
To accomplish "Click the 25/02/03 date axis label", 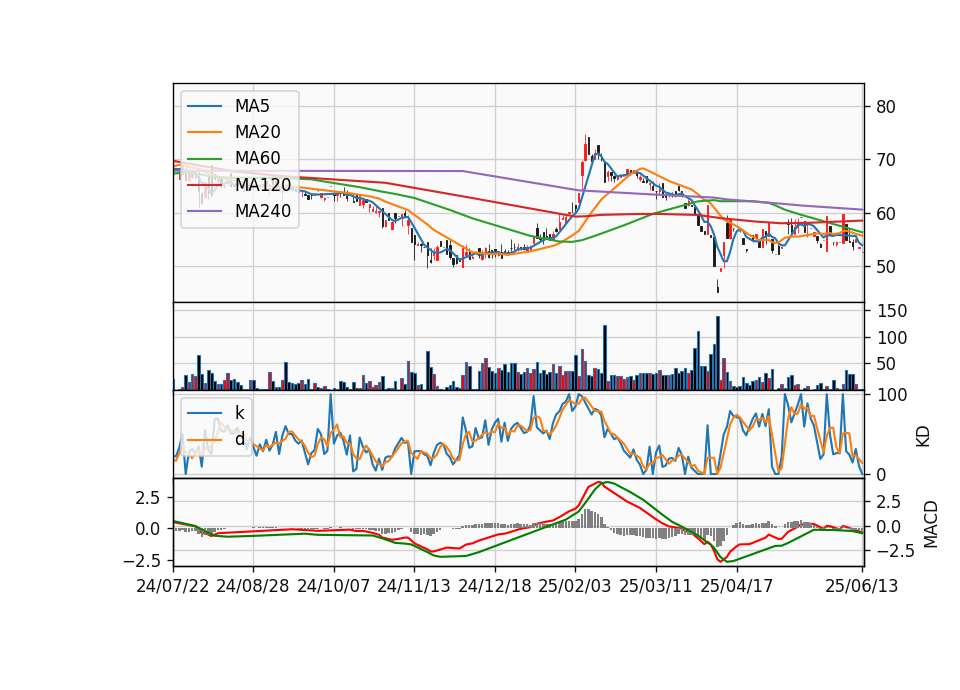I will 575,586.
